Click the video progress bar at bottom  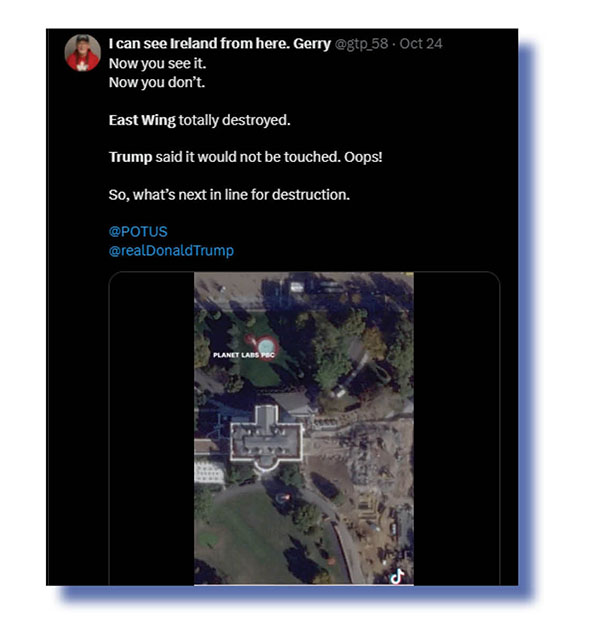tap(304, 584)
